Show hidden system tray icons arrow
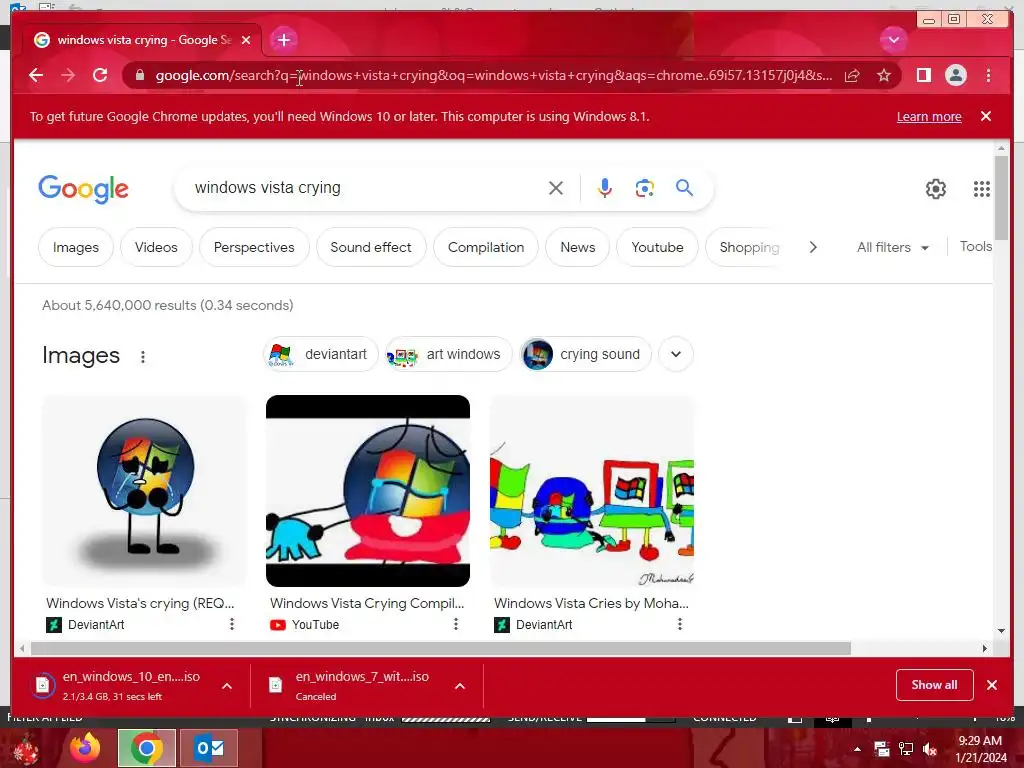1024x768 pixels. pos(857,749)
